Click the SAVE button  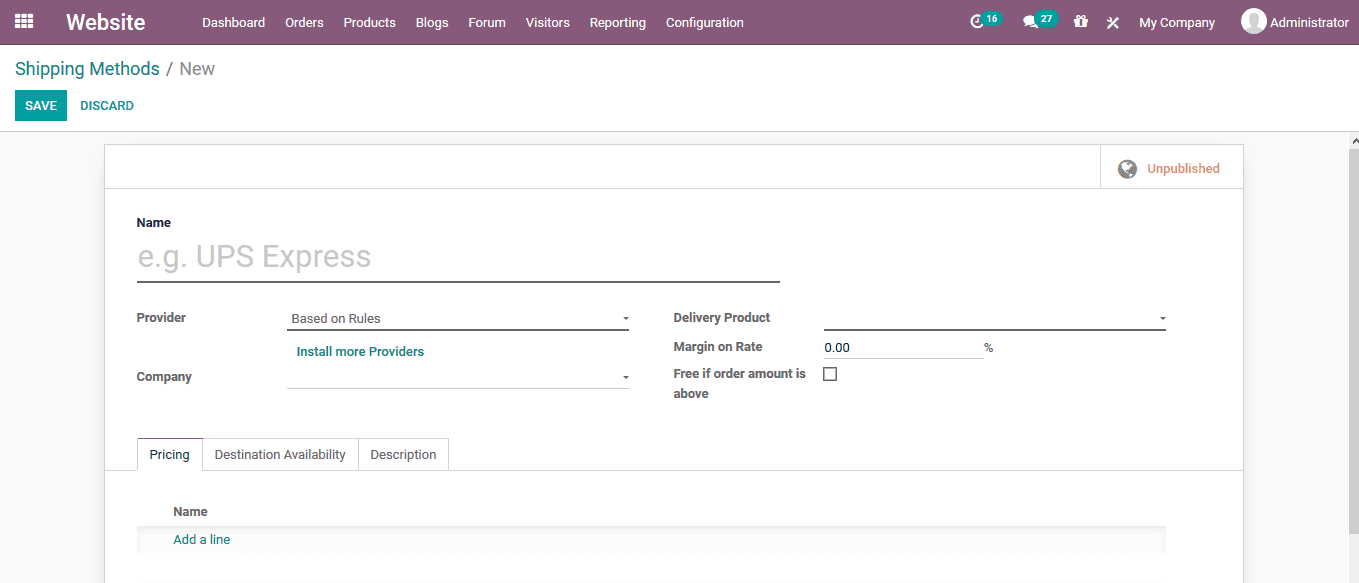coord(40,105)
